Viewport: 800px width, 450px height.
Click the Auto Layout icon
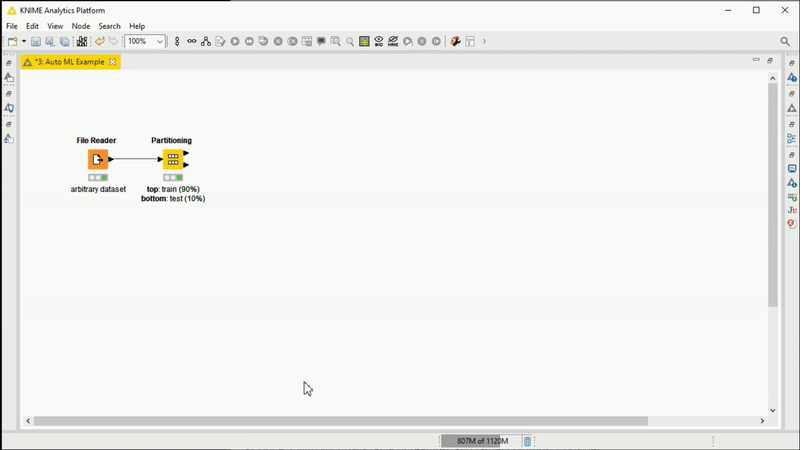point(206,41)
